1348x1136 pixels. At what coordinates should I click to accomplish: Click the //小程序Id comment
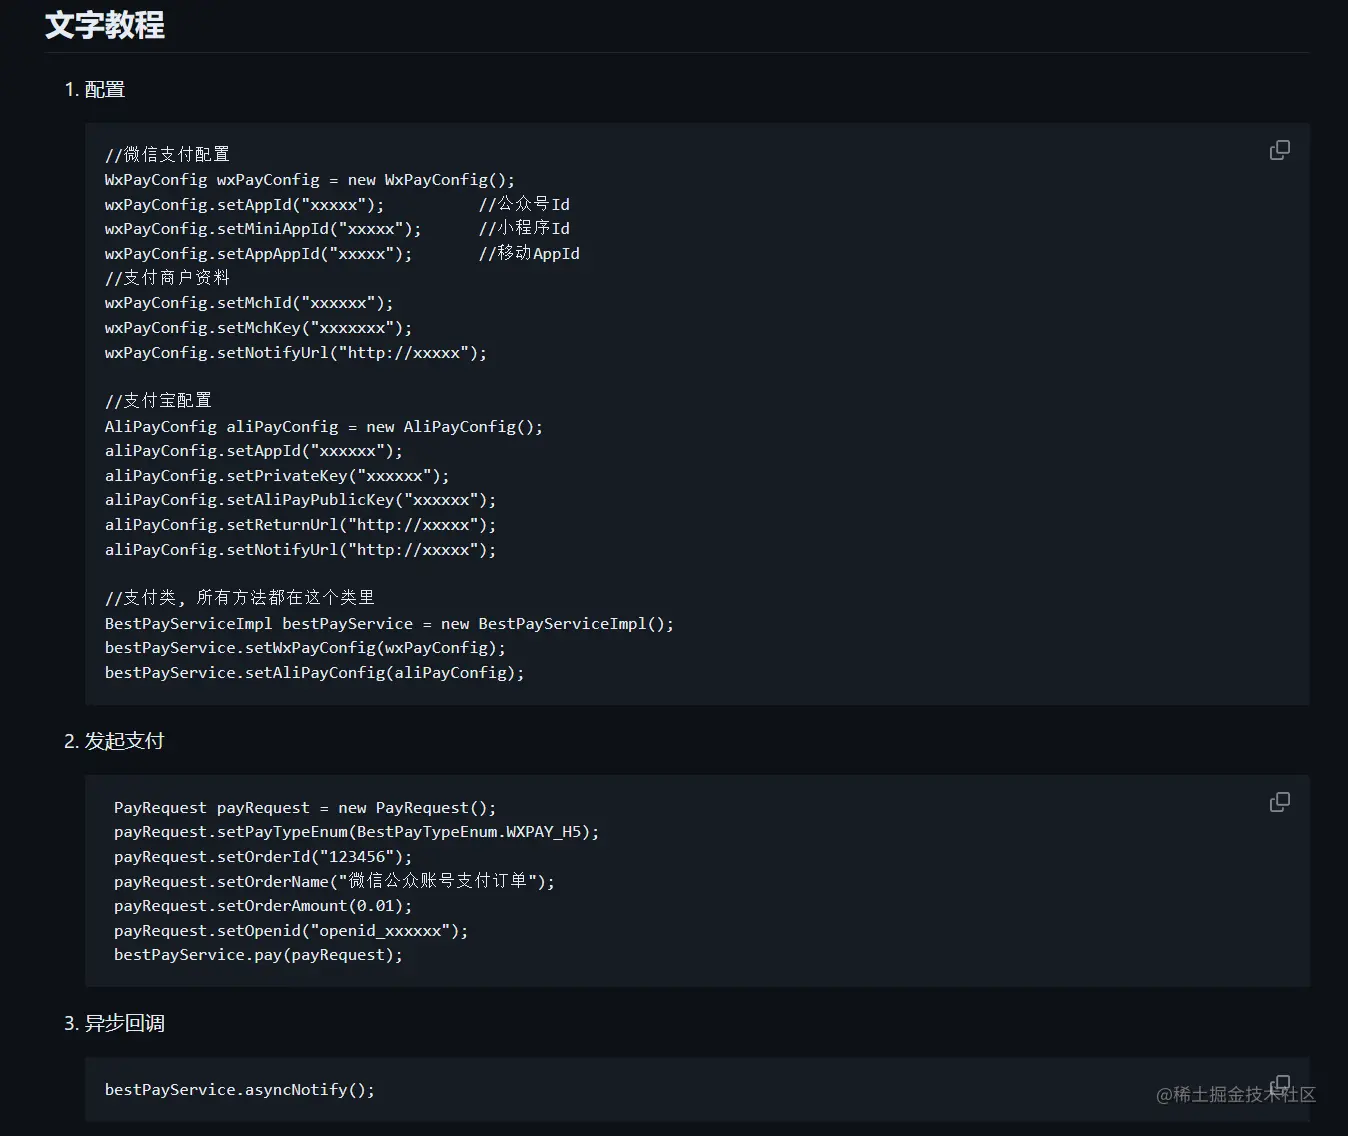tap(524, 229)
